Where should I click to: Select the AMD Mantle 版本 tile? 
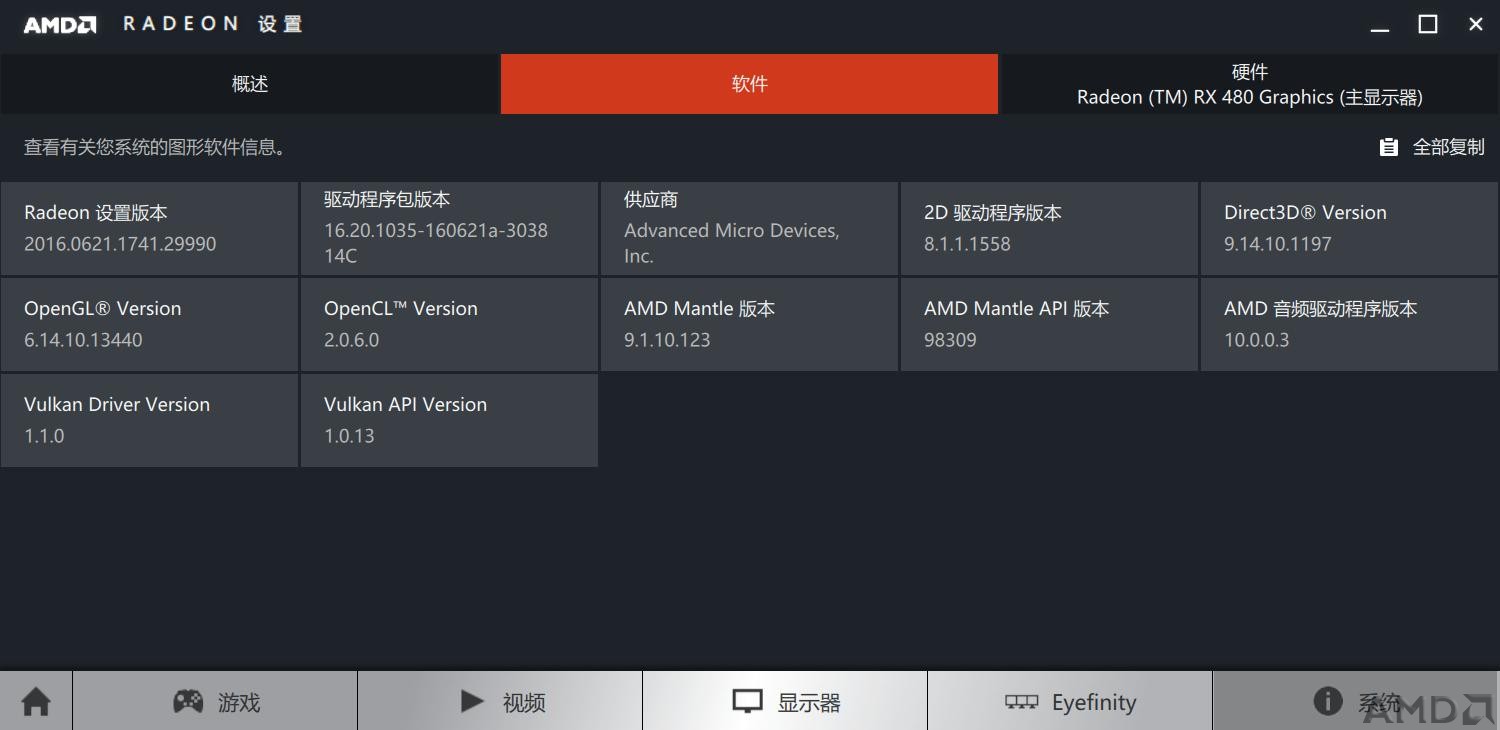[x=749, y=324]
